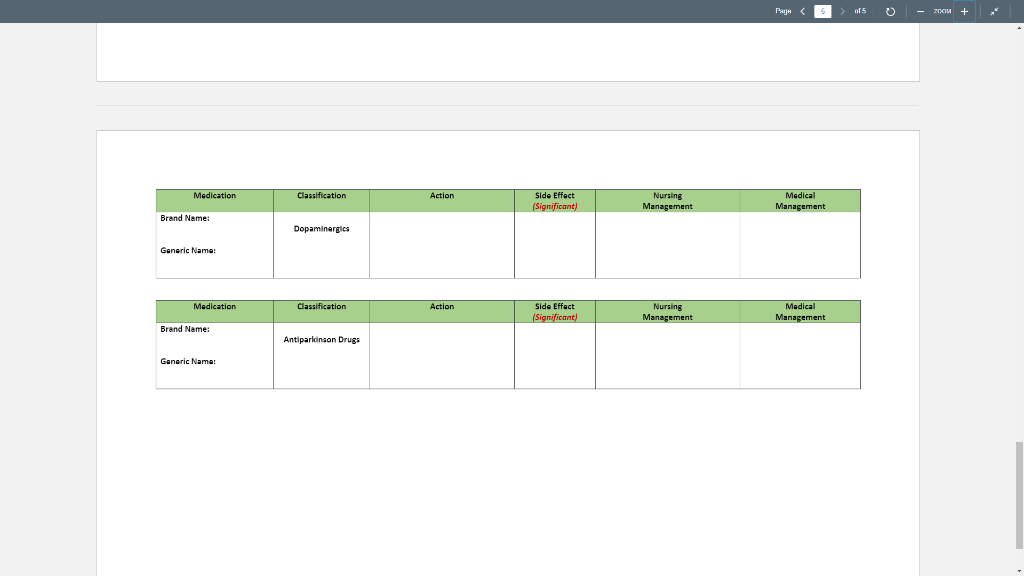This screenshot has height=576, width=1024.
Task: Rotate the document with the rotate icon
Action: tap(890, 11)
